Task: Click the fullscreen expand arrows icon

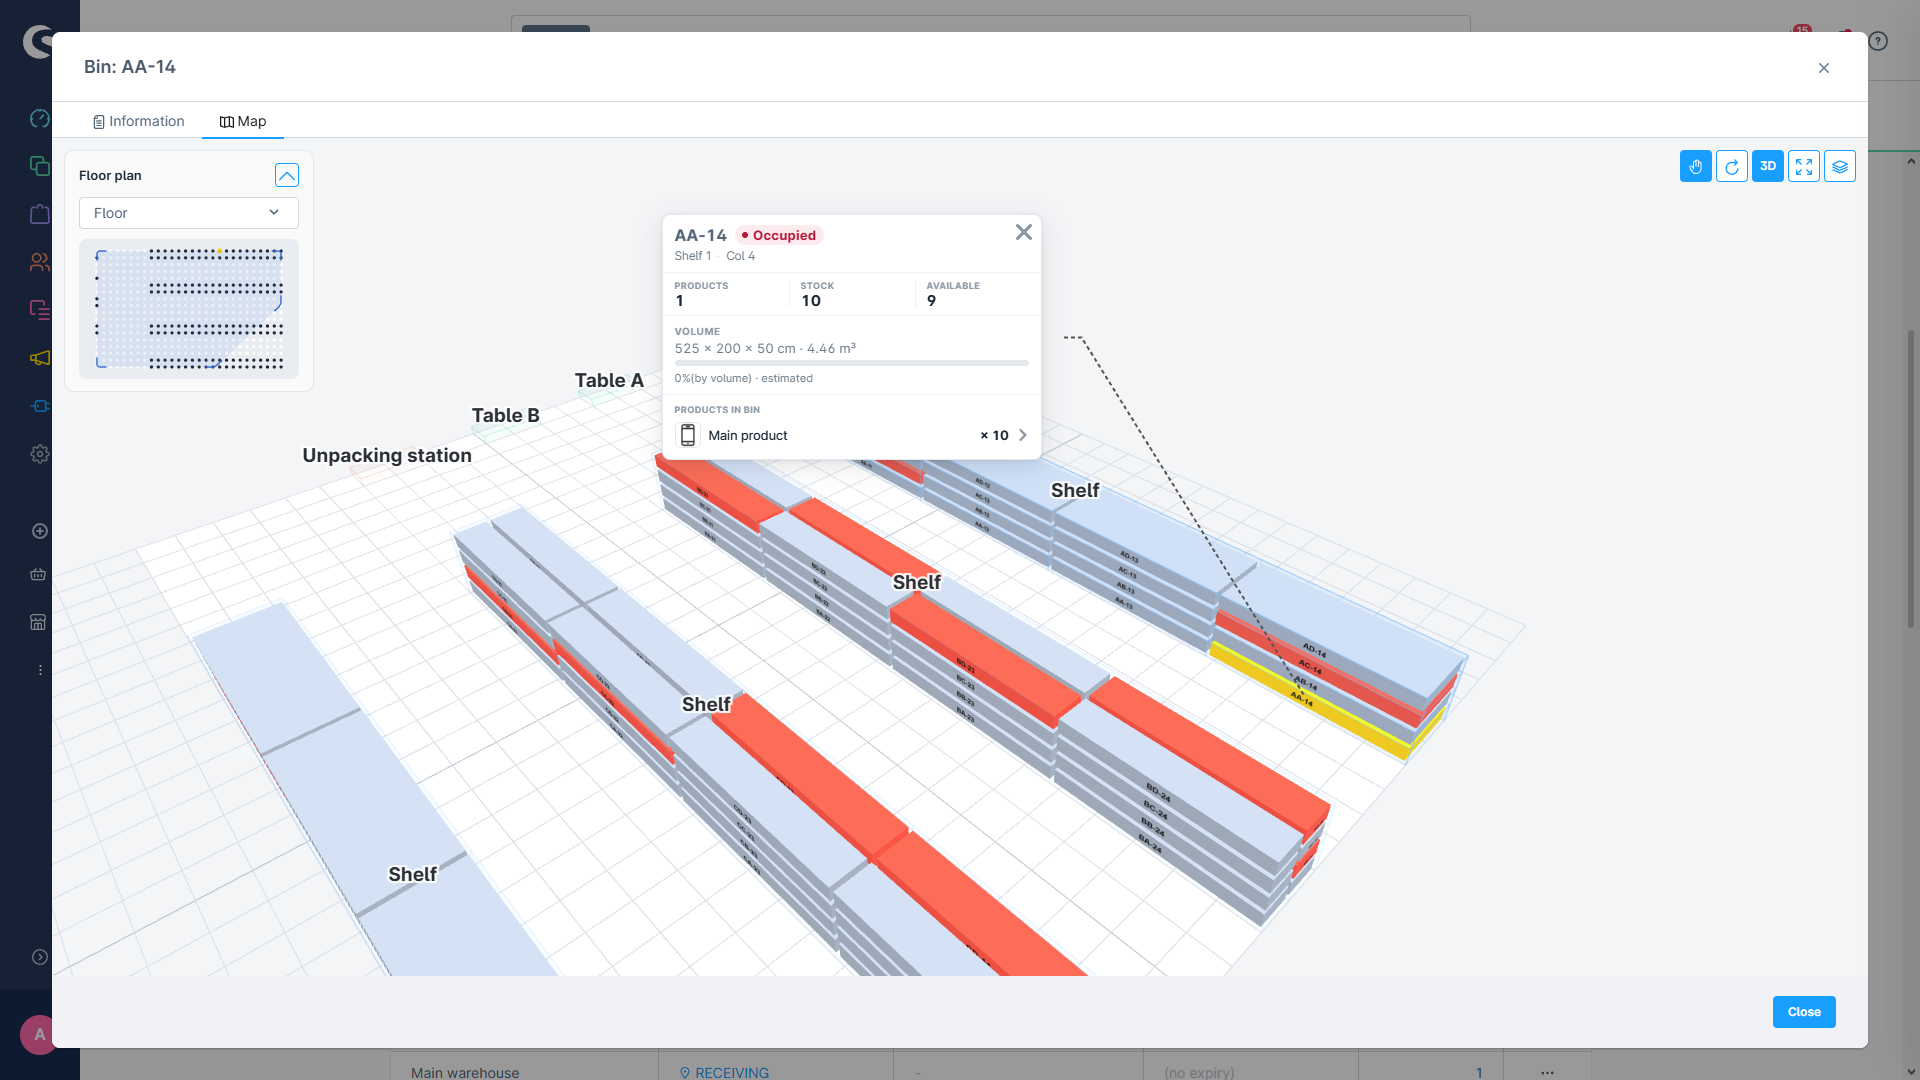Action: coord(1803,166)
